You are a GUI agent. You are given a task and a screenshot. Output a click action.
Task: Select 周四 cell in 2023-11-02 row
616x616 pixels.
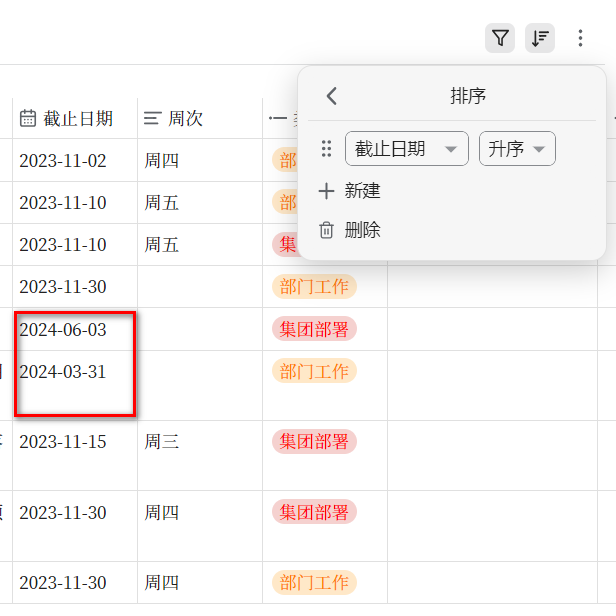[200, 160]
